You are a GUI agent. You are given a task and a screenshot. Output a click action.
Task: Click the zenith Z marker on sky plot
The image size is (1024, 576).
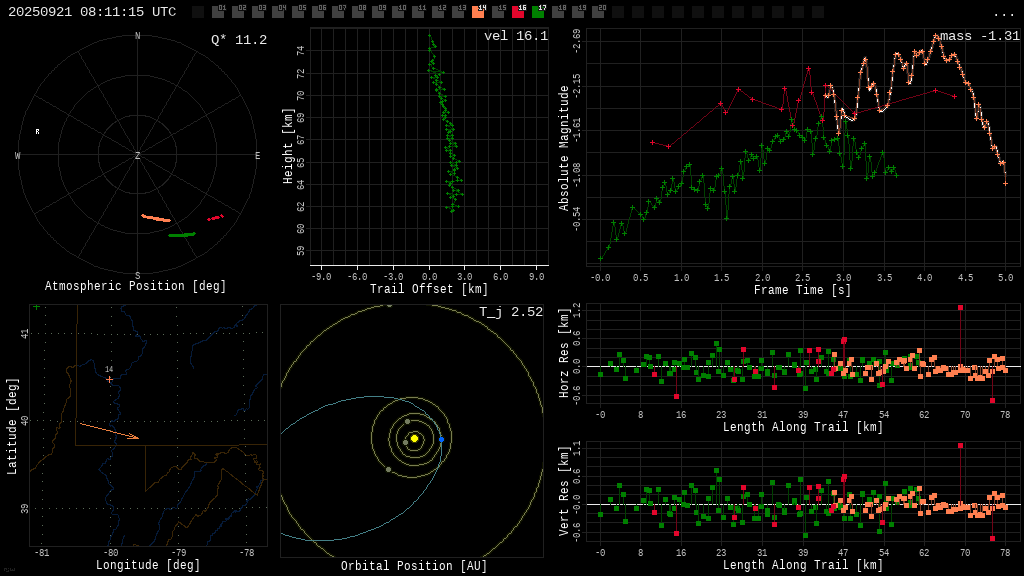tap(138, 156)
